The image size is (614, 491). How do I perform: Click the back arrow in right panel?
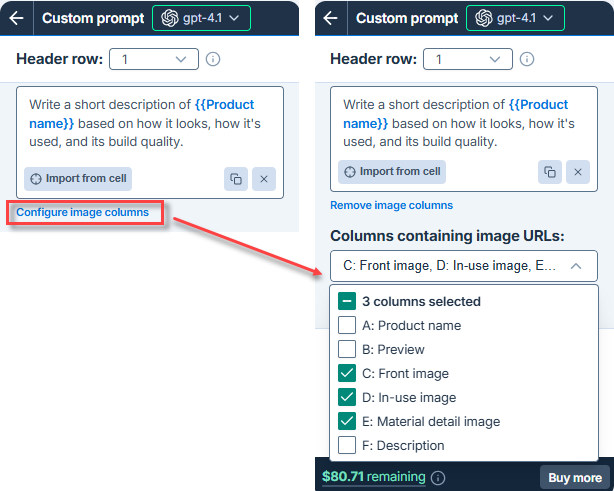pos(330,18)
